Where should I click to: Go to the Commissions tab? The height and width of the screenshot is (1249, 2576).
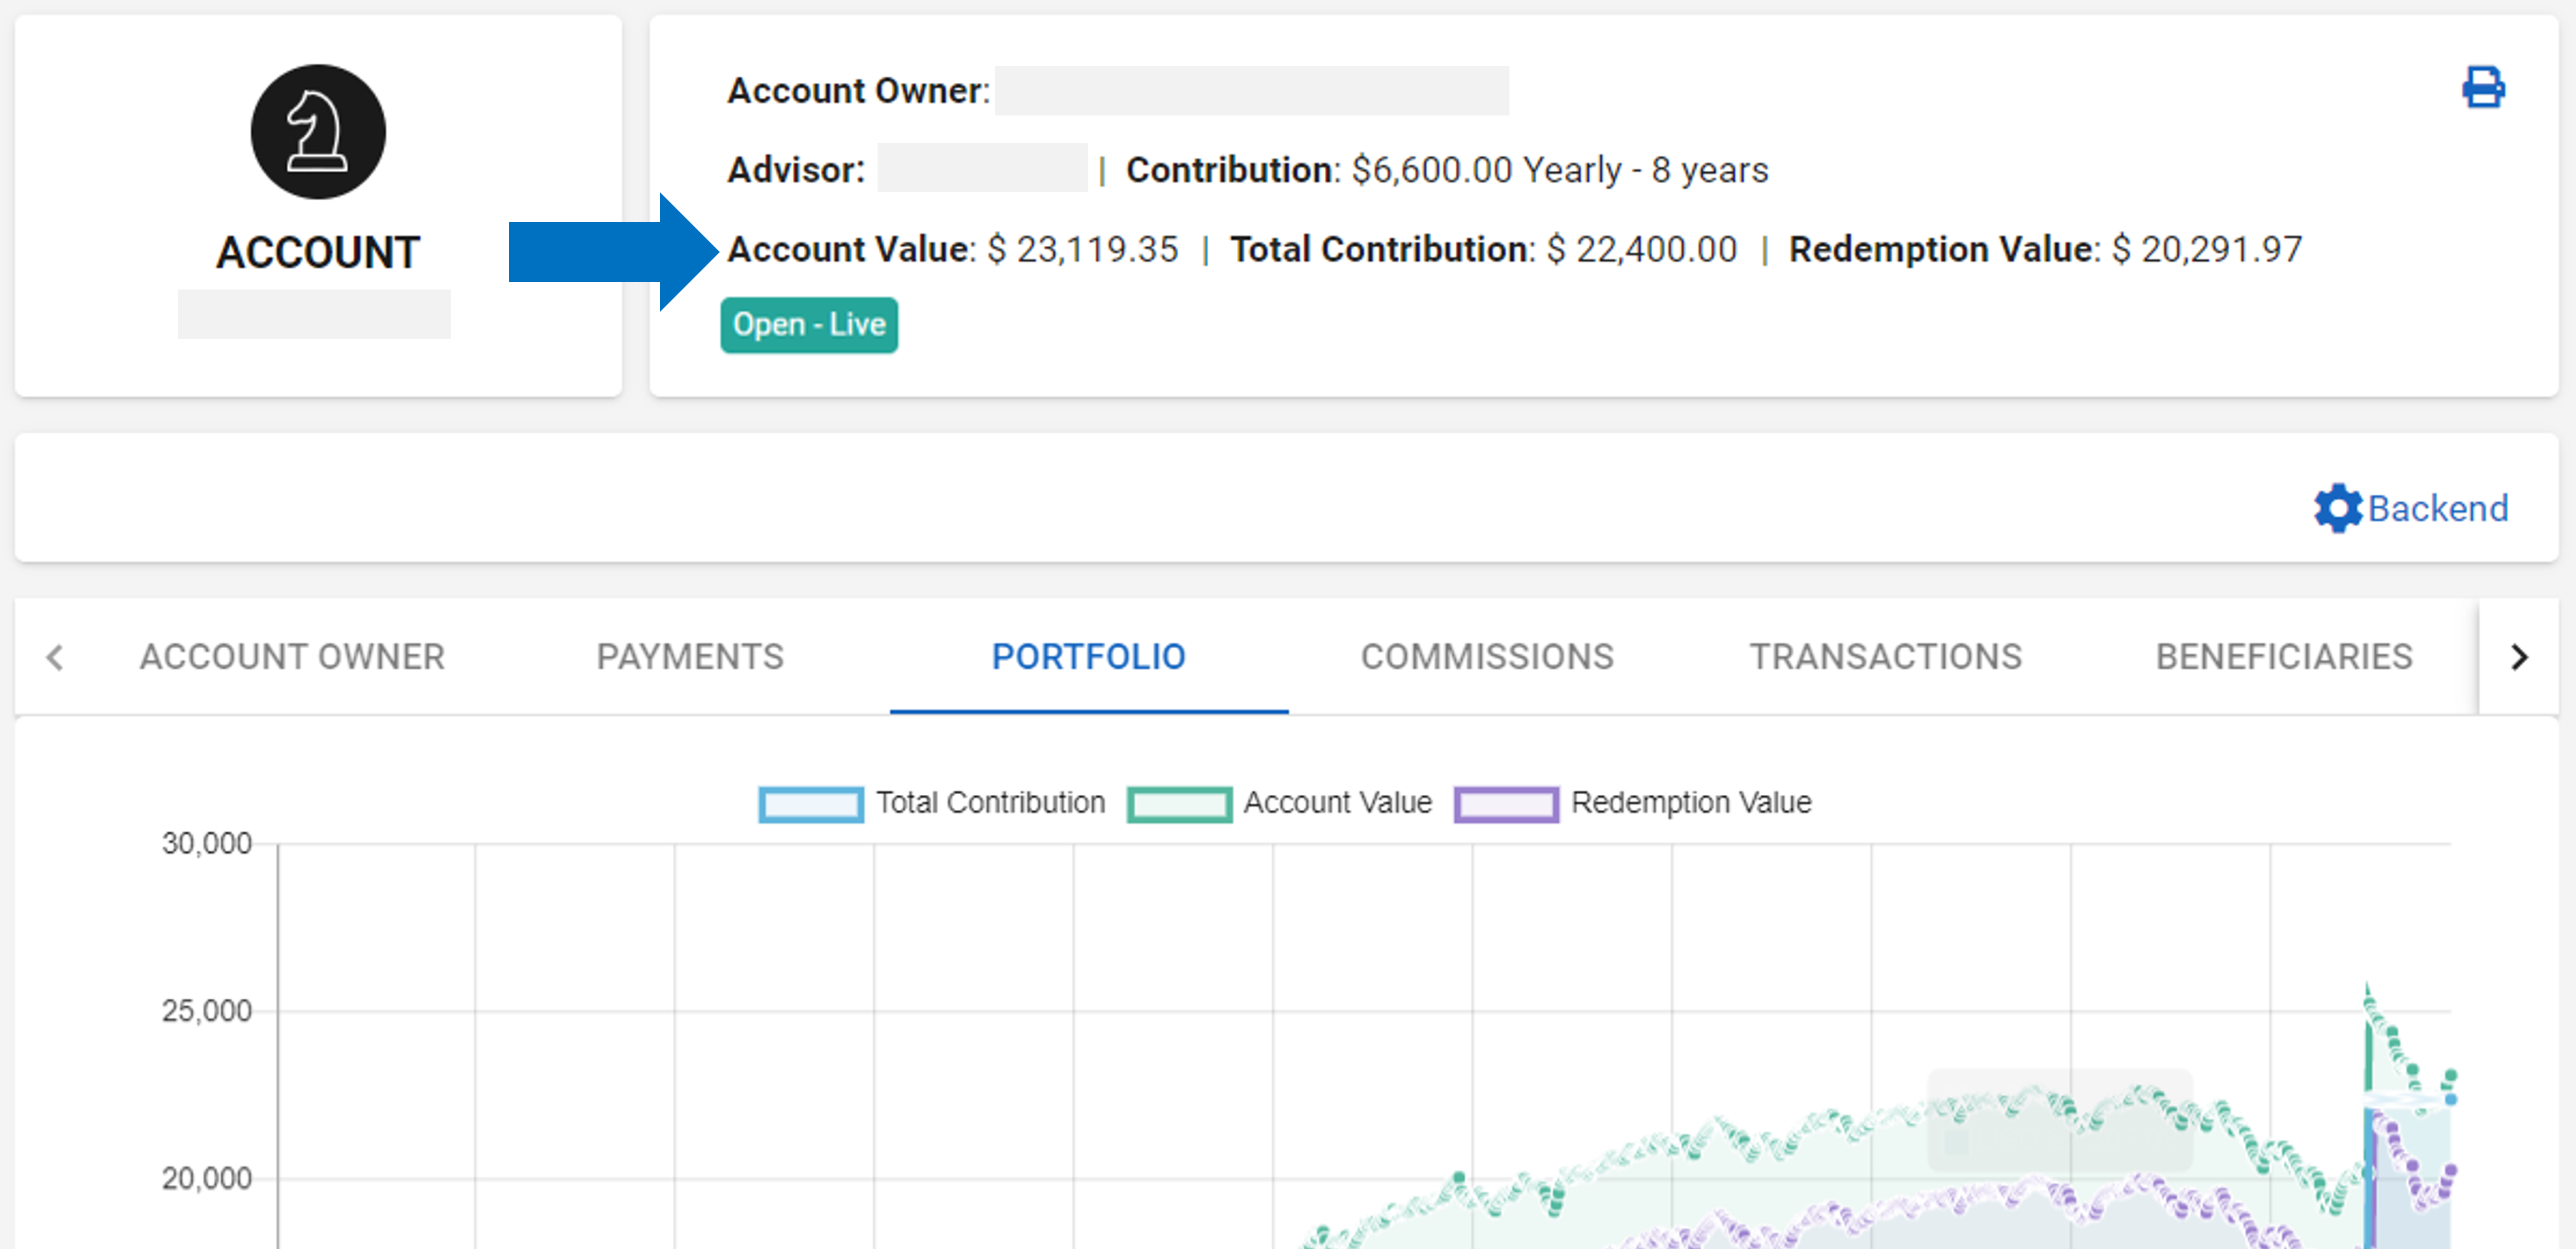coord(1487,656)
